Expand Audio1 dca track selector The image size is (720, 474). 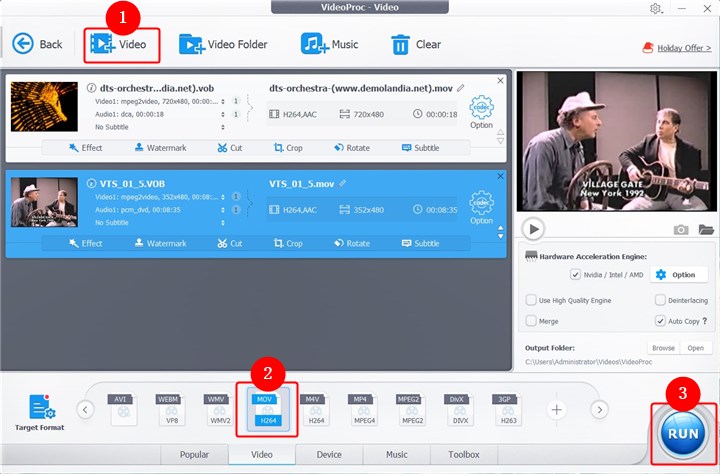[x=223, y=114]
